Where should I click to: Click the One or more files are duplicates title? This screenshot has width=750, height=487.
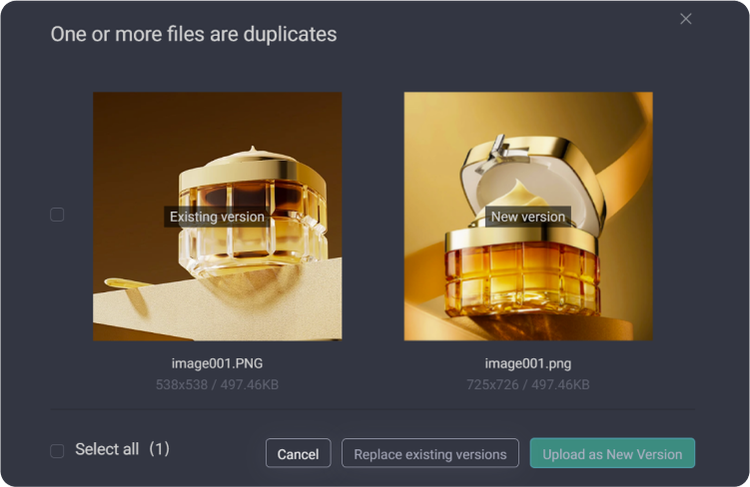point(194,34)
